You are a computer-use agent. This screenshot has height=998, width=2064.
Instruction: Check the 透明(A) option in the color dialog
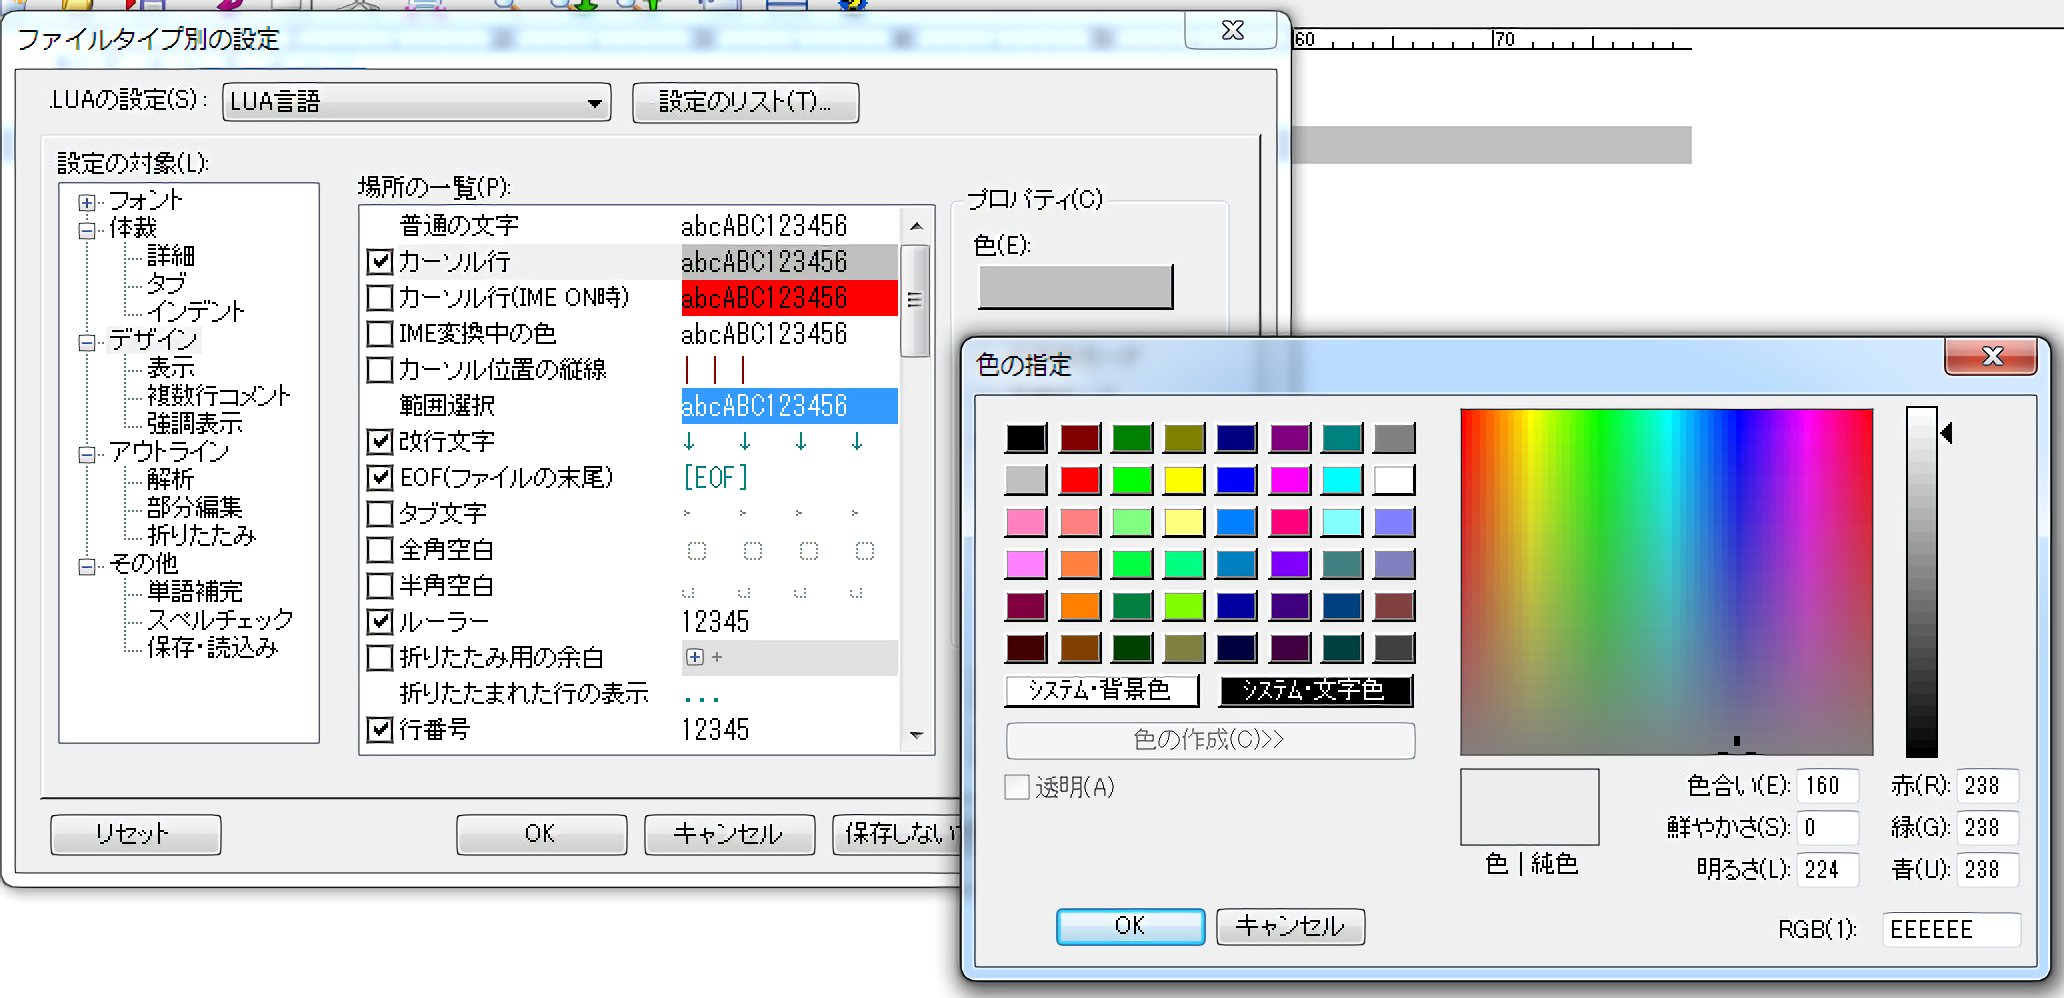point(1015,788)
